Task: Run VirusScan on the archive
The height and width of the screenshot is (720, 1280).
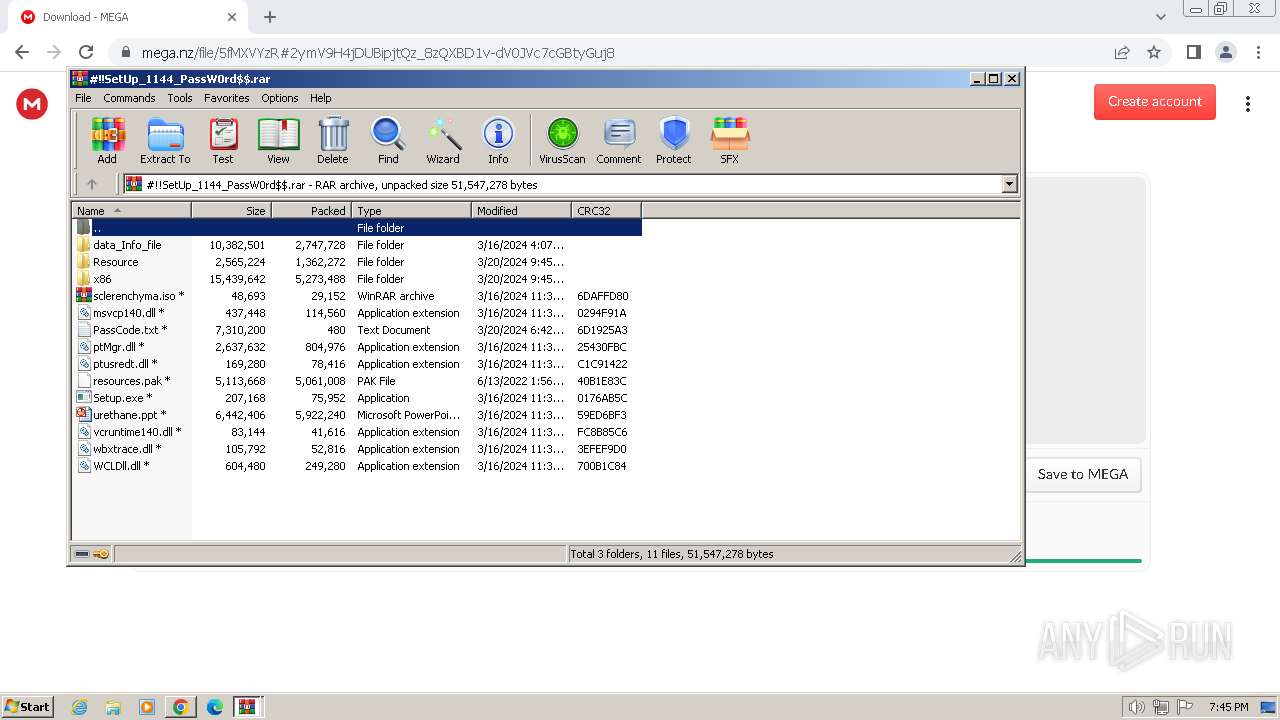Action: pyautogui.click(x=562, y=140)
